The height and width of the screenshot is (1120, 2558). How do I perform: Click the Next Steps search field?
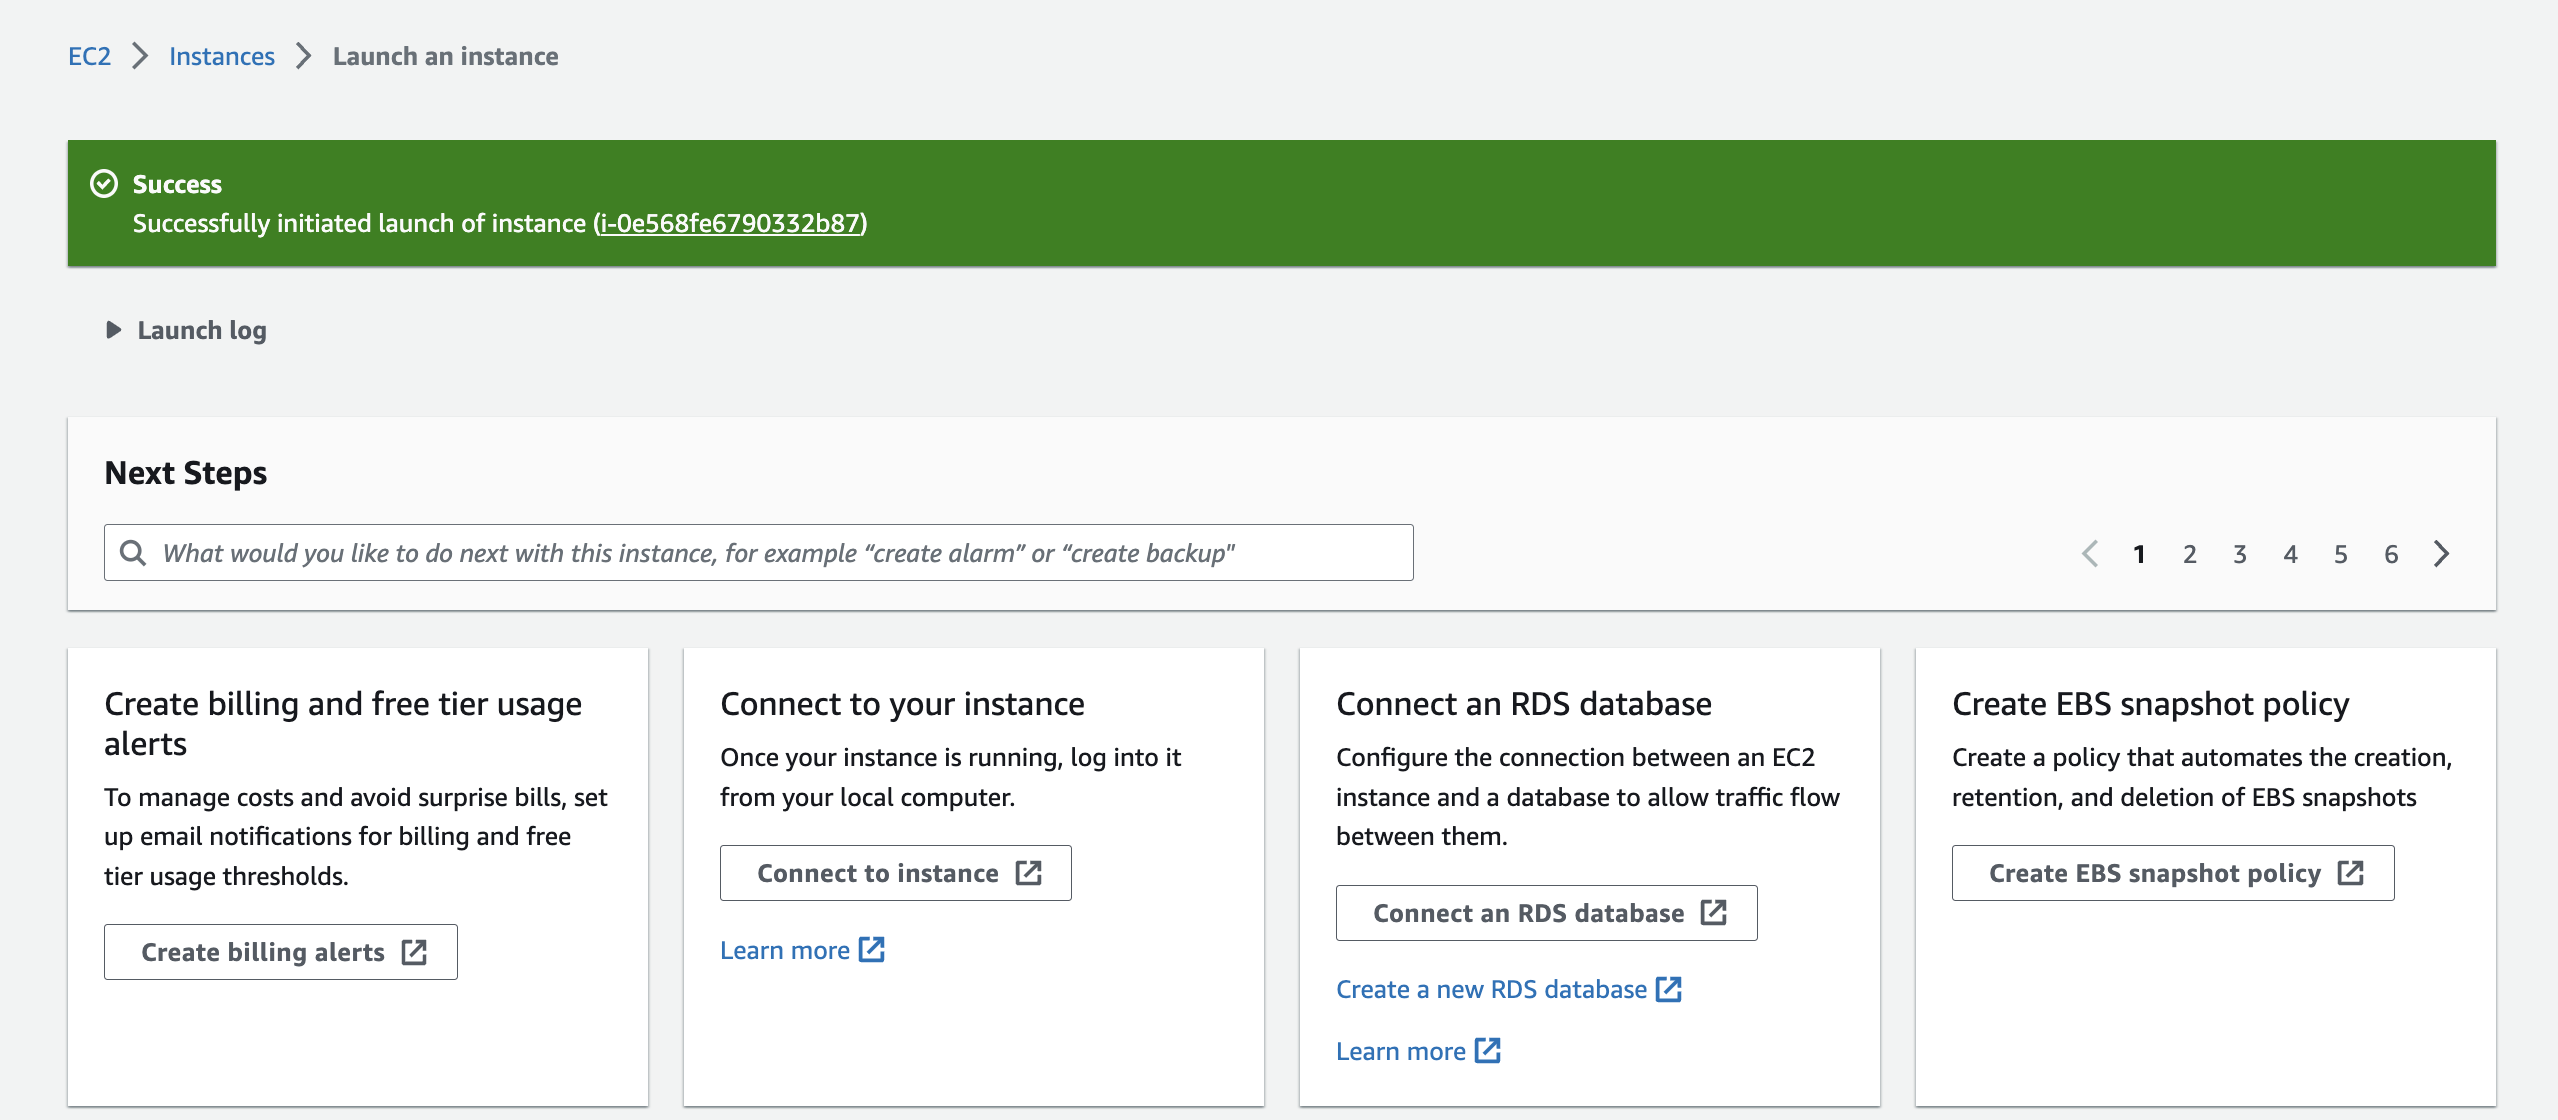pos(758,553)
